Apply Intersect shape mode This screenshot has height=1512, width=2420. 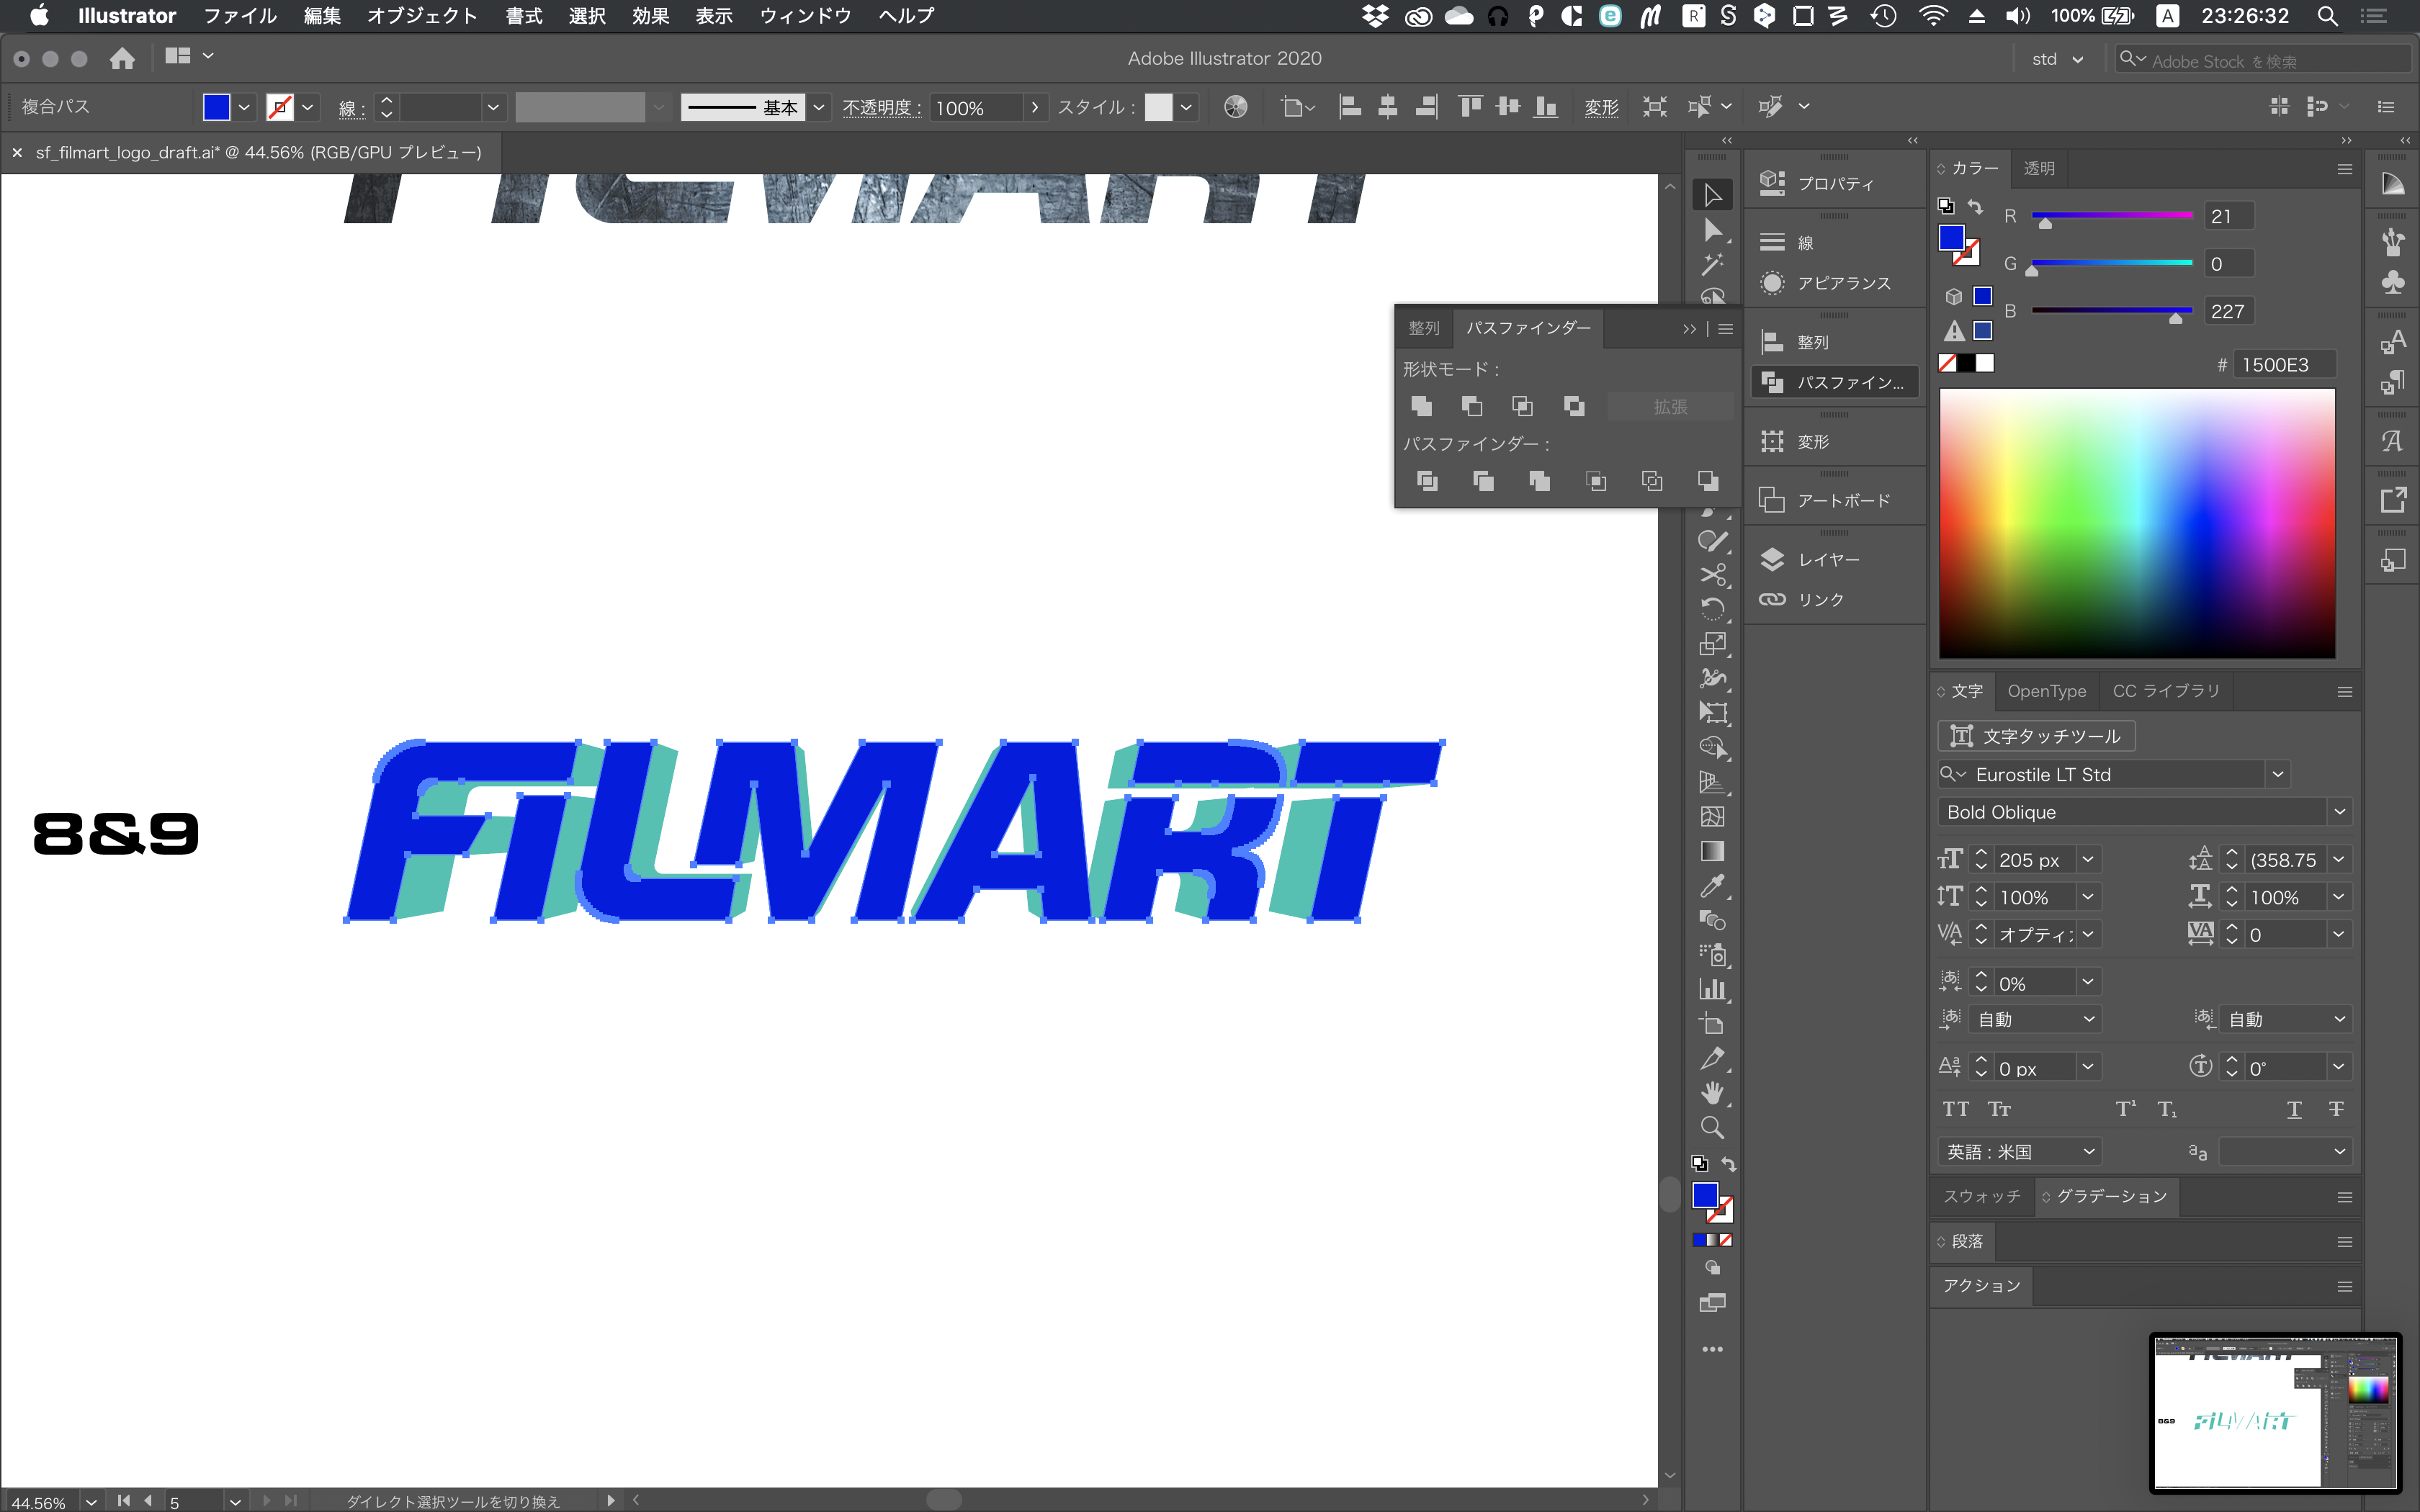coord(1523,406)
